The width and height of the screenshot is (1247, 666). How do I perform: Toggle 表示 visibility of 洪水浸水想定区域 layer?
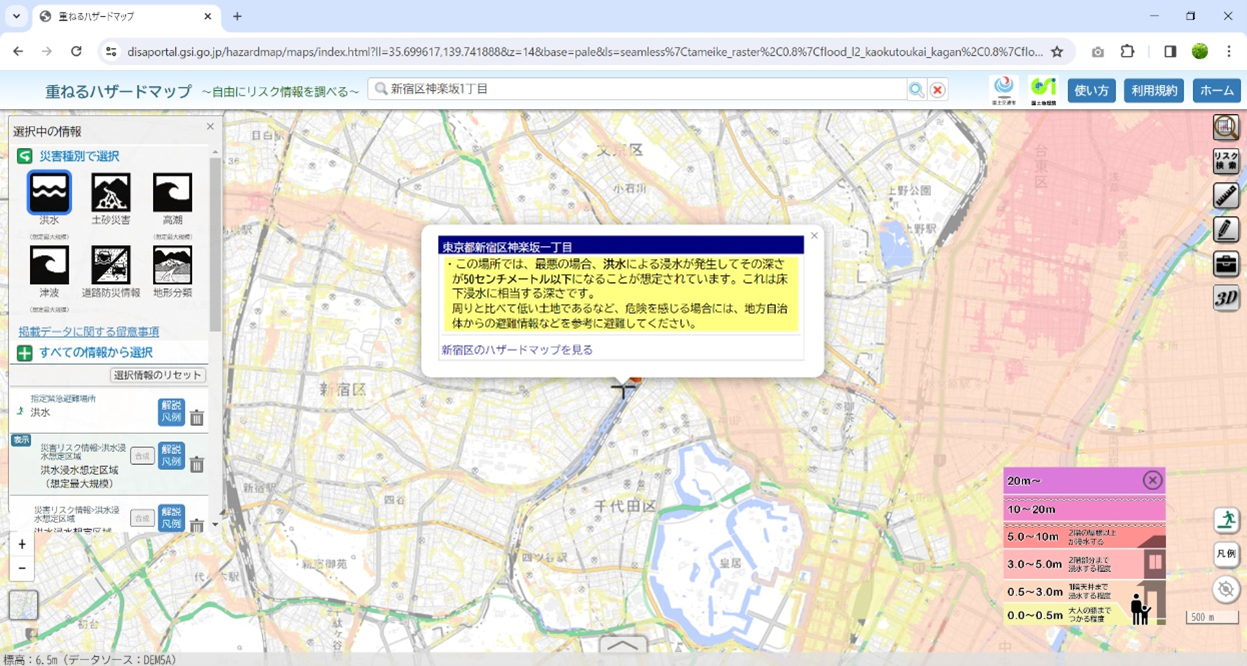click(21, 440)
